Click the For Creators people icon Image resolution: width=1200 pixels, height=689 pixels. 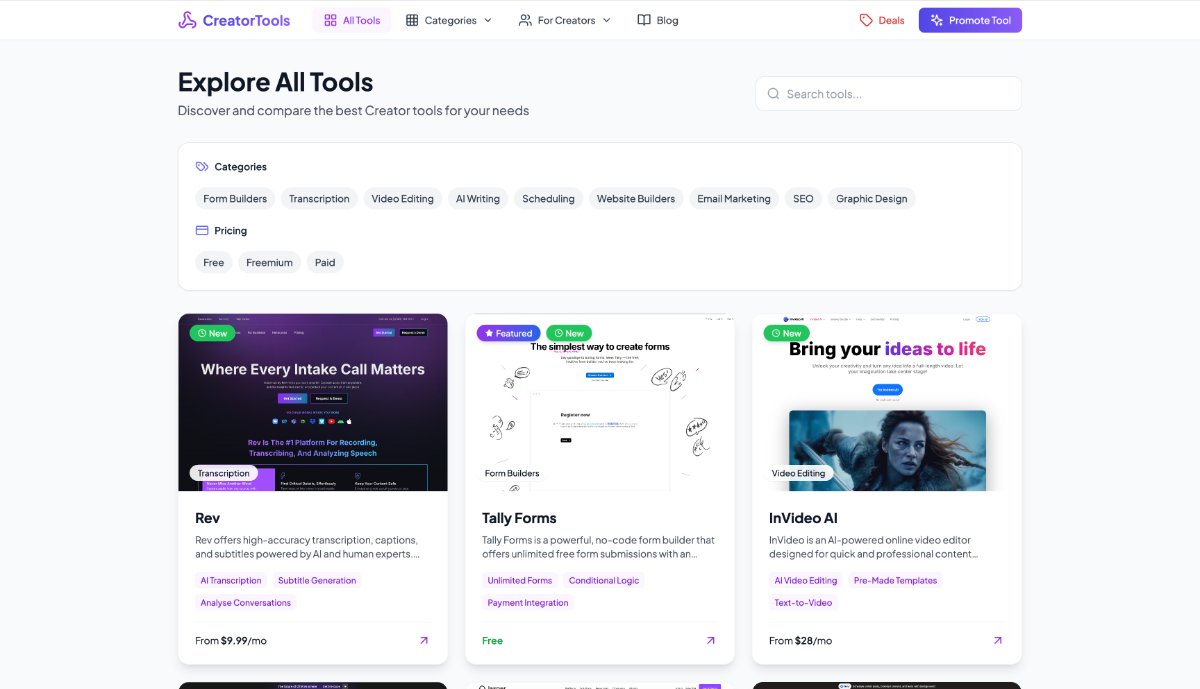[525, 20]
